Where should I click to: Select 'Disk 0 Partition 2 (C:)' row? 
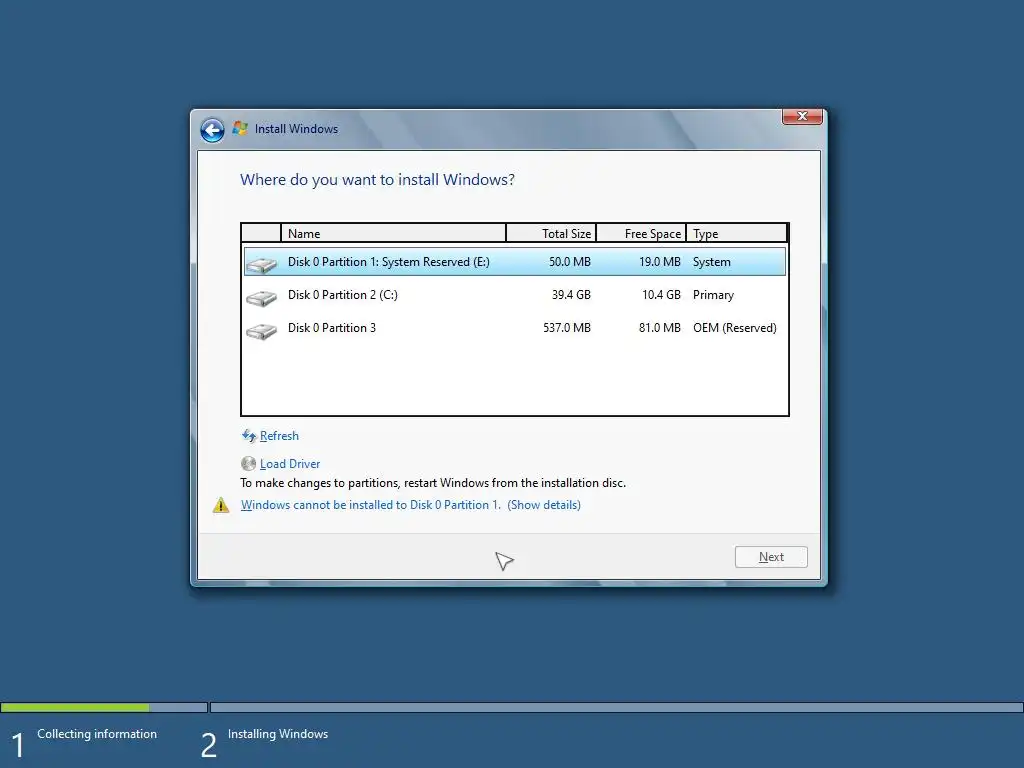[515, 295]
